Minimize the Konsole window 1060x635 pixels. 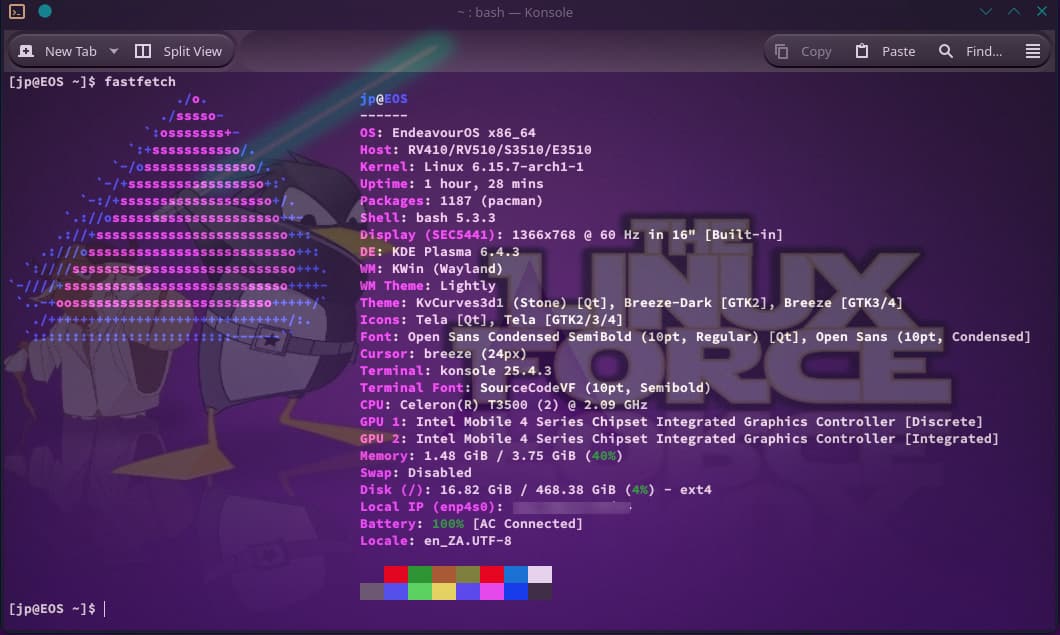pos(986,11)
